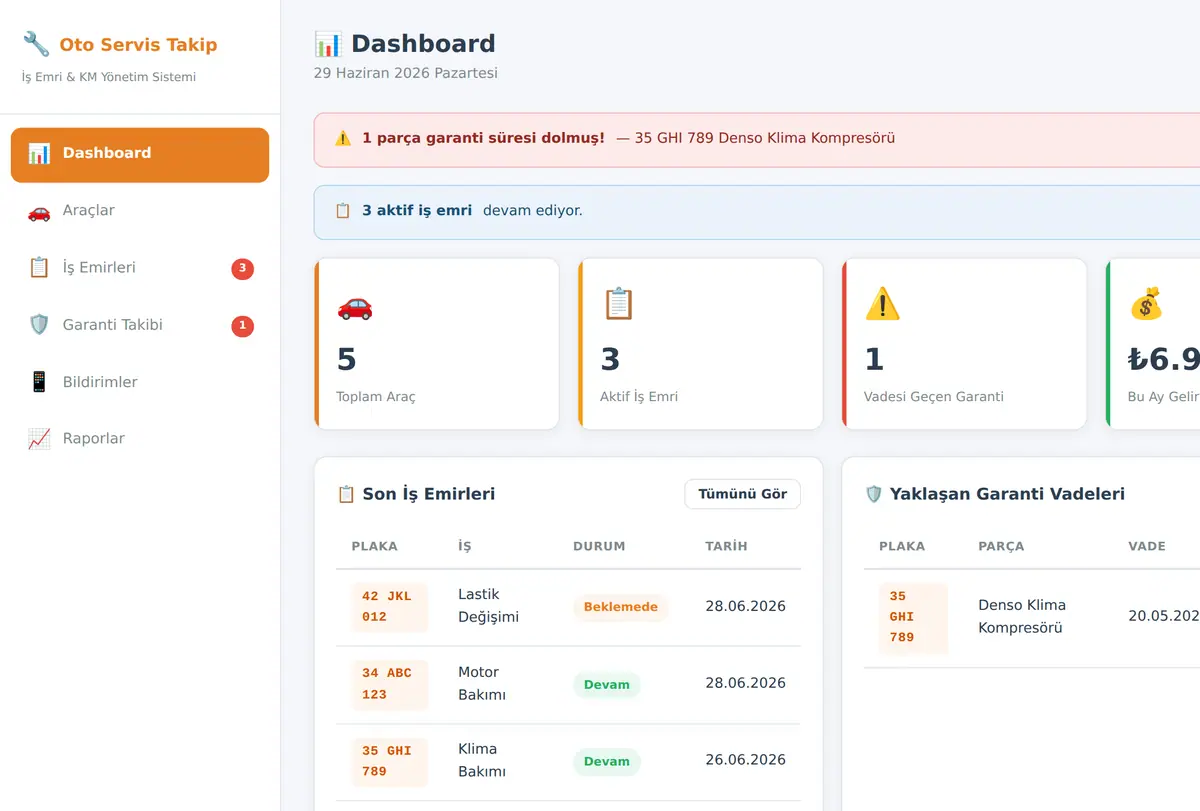
Task: Click the red badge on Garanti Takibi
Action: point(242,325)
